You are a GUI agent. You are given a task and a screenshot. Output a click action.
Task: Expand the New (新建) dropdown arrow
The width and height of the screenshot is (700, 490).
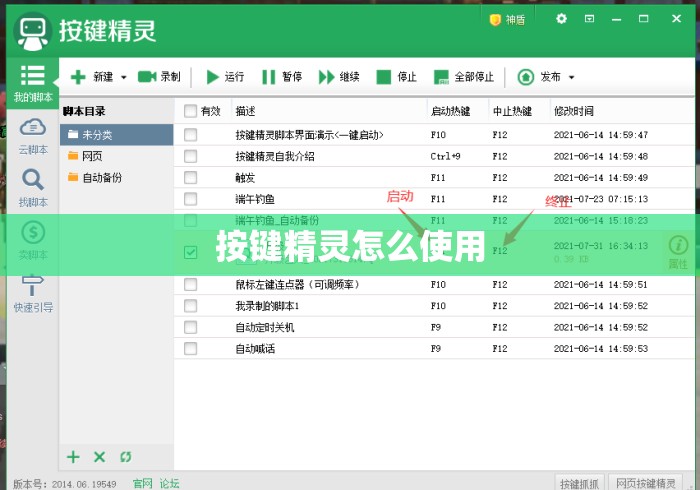124,78
